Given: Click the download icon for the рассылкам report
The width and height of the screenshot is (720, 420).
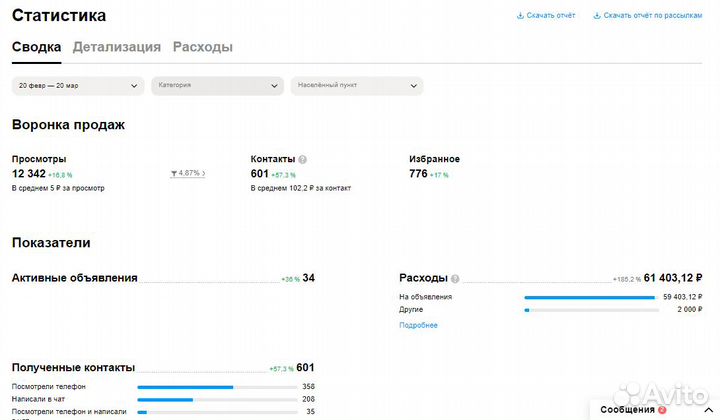Looking at the screenshot, I should (x=597, y=16).
